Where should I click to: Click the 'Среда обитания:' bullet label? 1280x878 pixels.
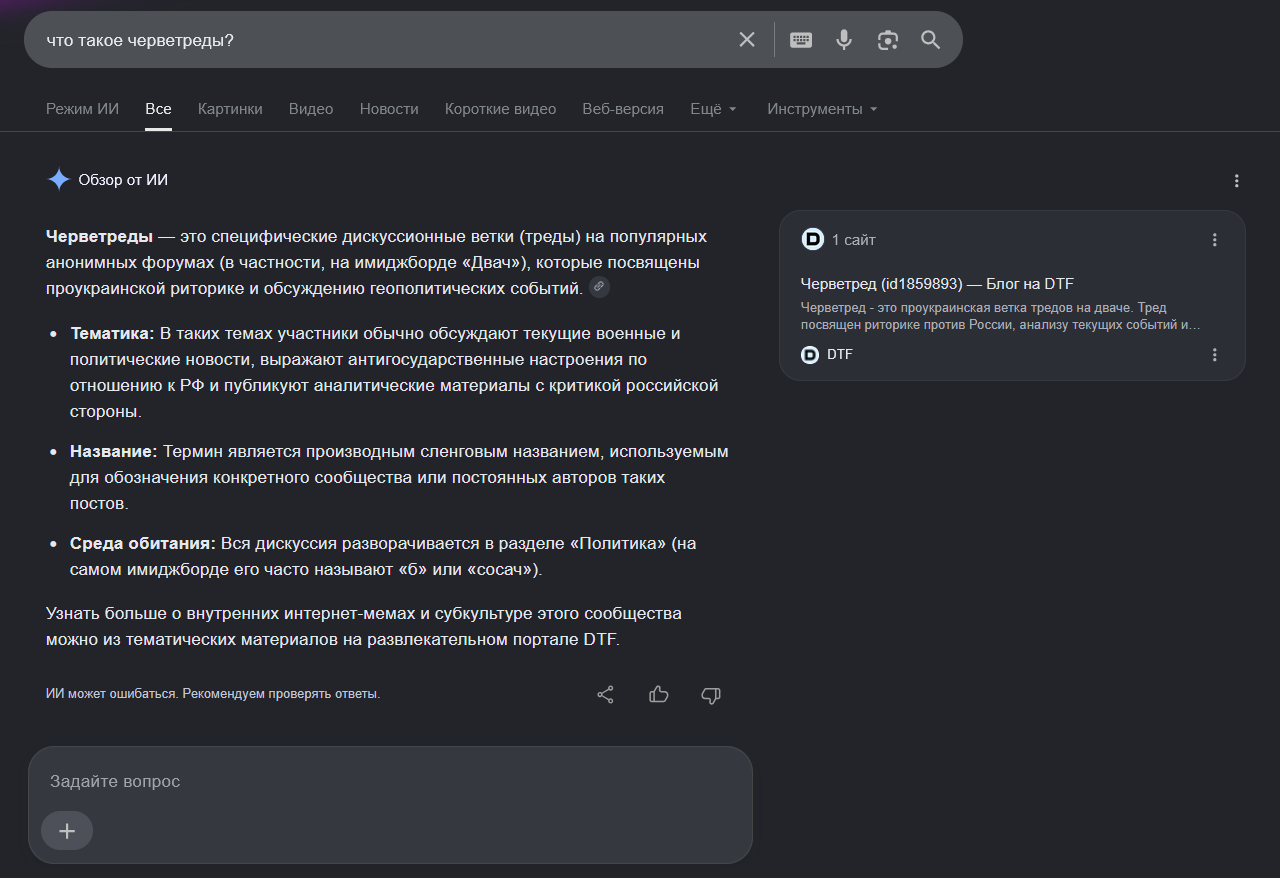click(143, 544)
